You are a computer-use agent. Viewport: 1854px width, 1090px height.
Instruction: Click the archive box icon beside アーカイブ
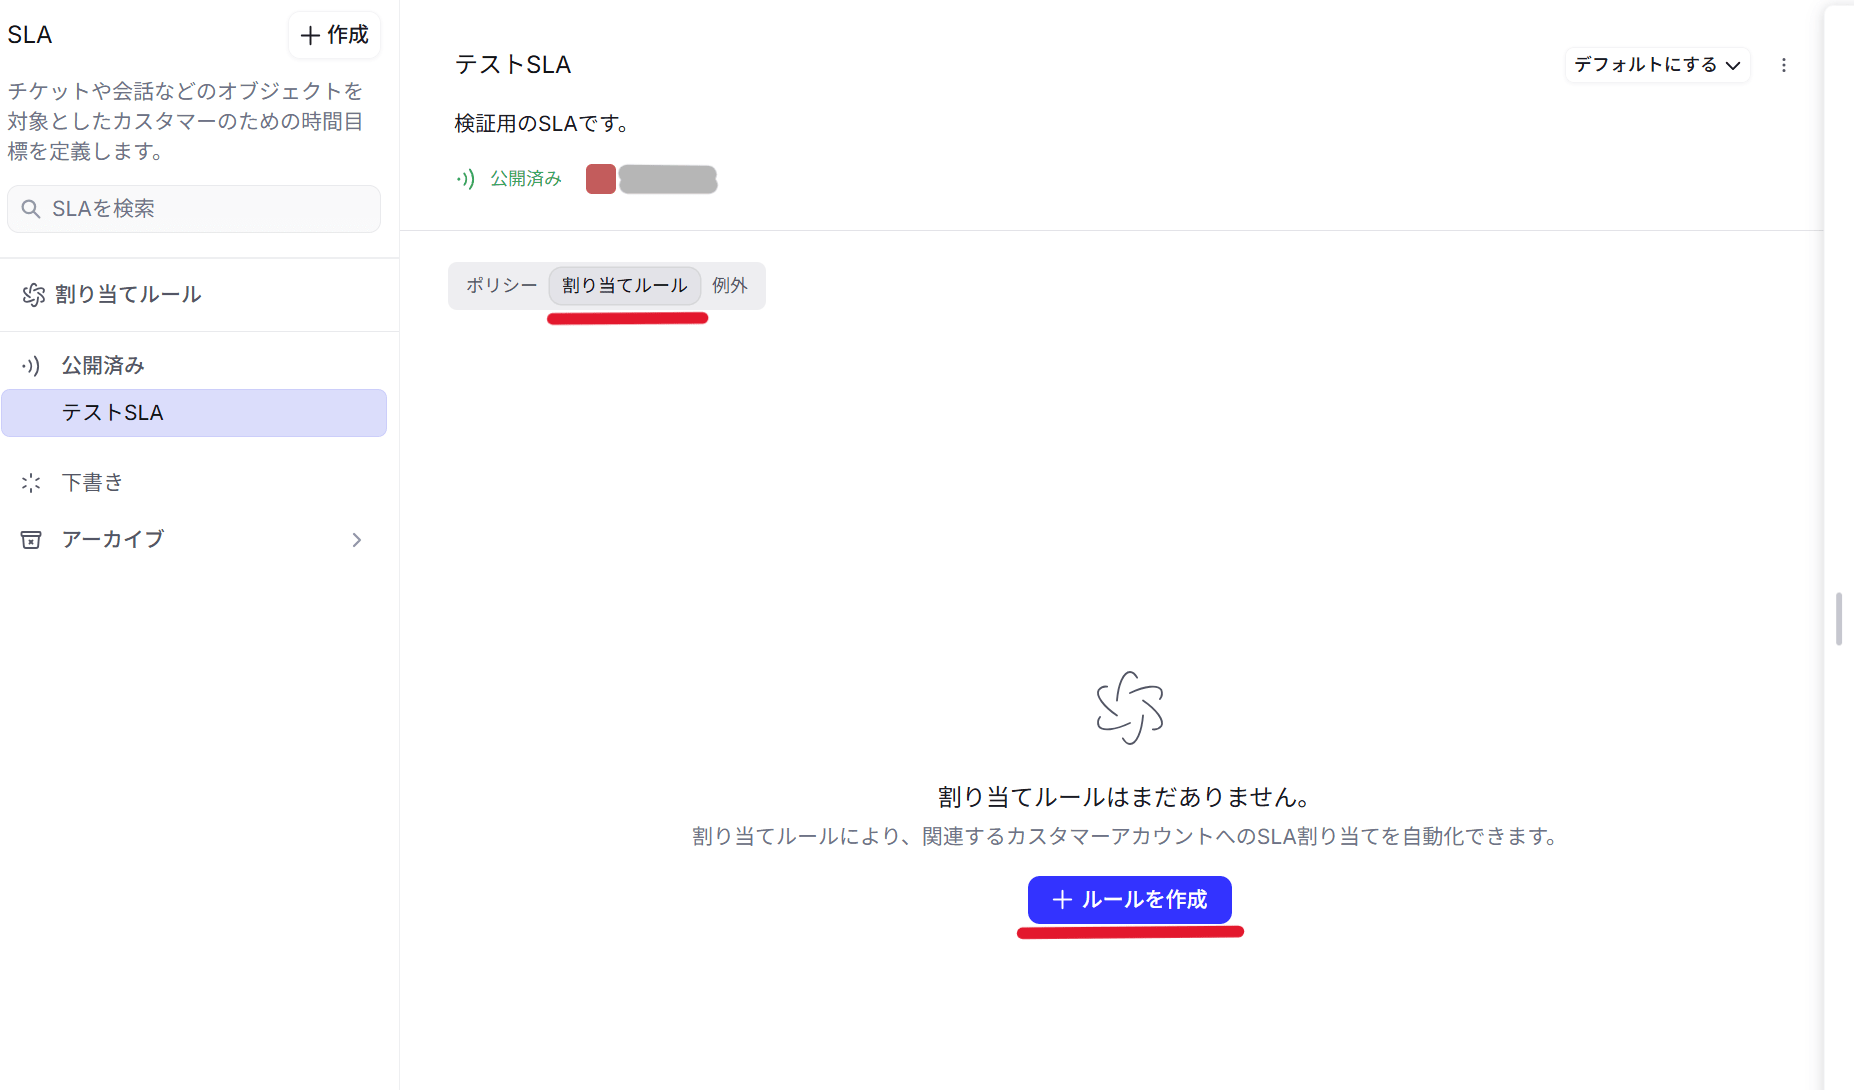coord(31,539)
